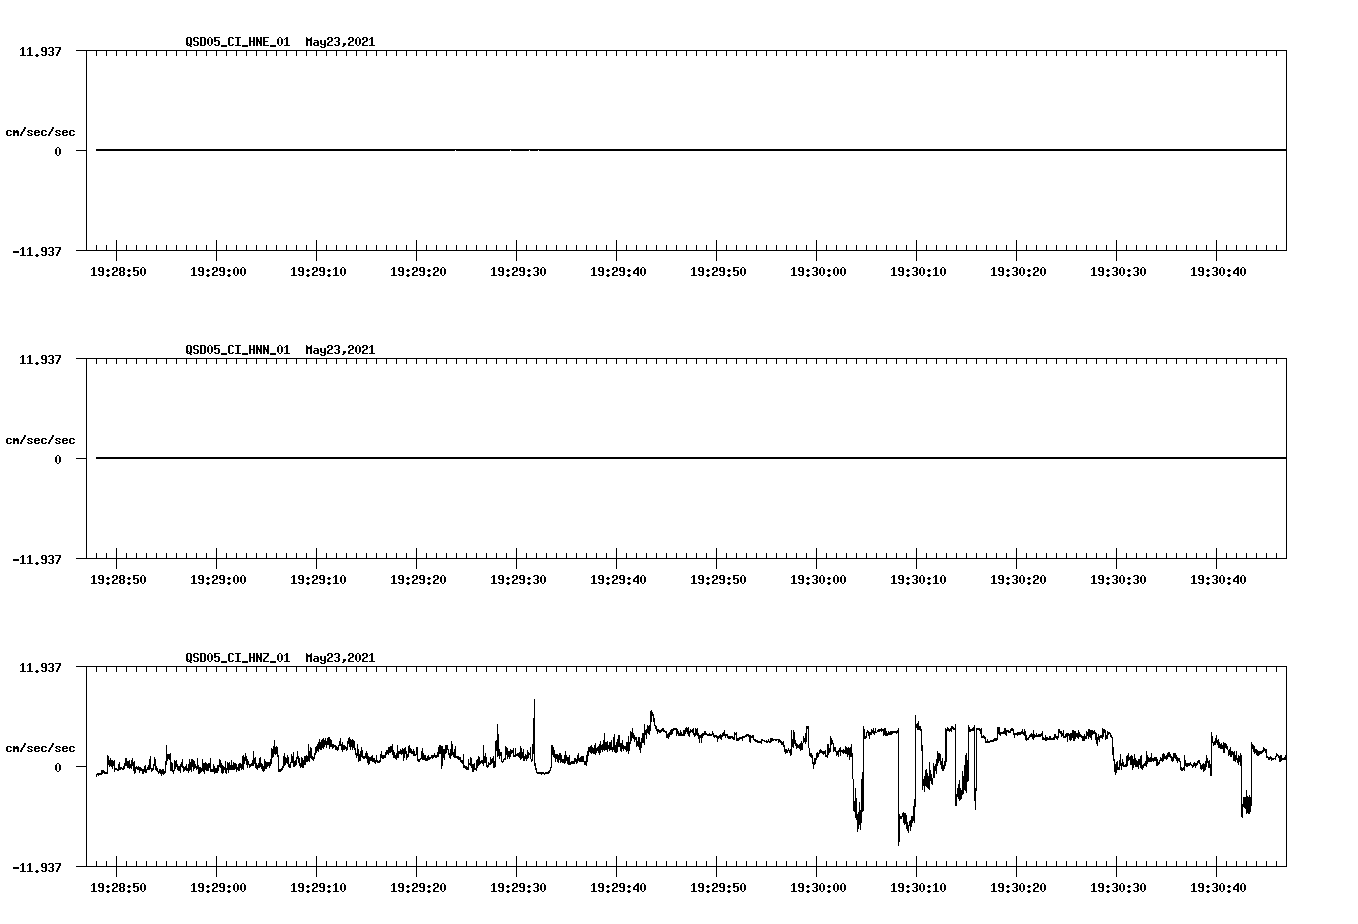The image size is (1358, 924).
Task: Click the 19:30:00 time label under HNN plot
Action: pyautogui.click(x=819, y=578)
